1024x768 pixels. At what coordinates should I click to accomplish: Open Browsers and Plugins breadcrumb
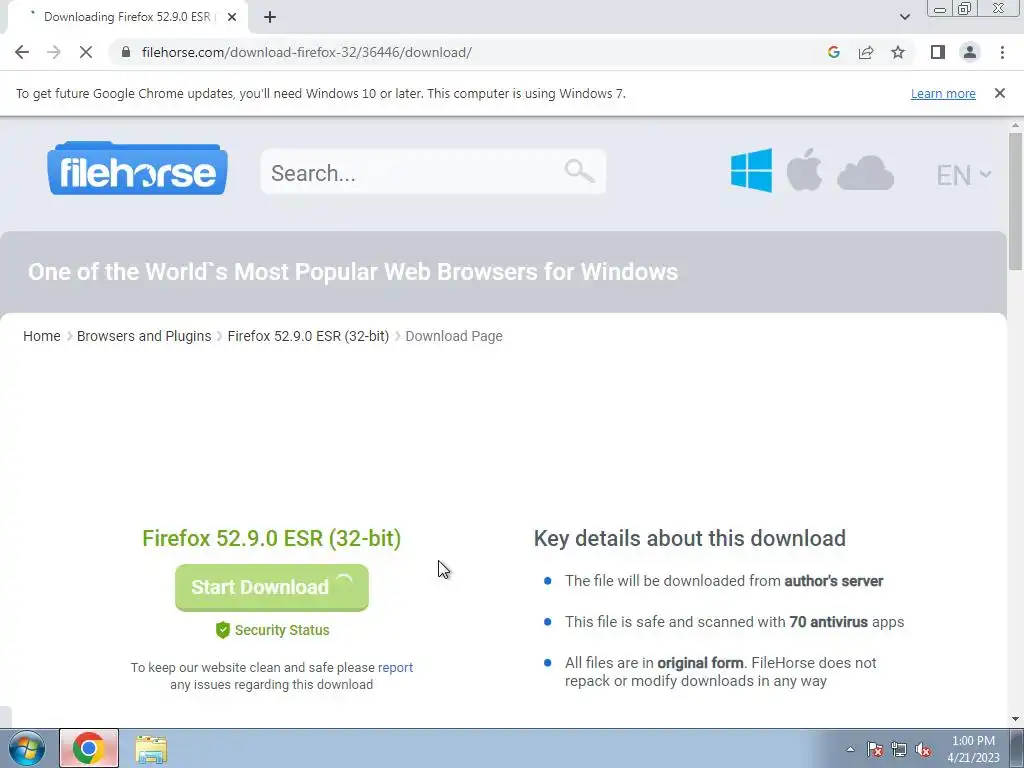[x=144, y=336]
